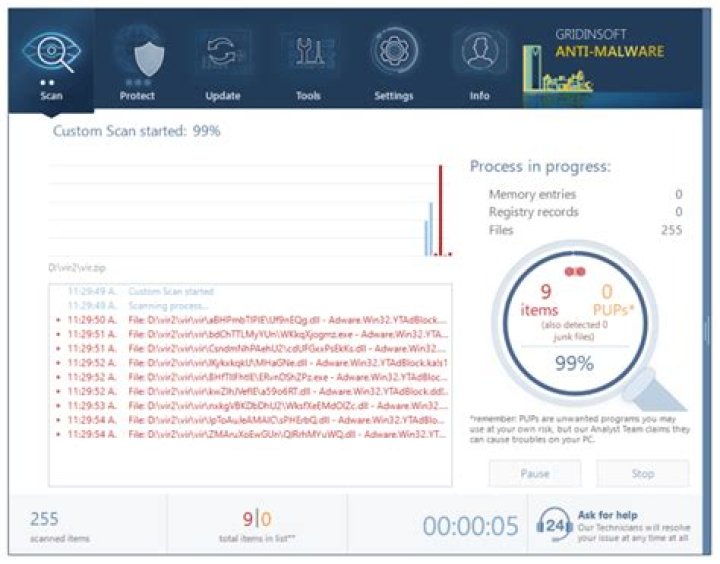This screenshot has height=564, width=720.
Task: Click the ERvnDShZPz.exe detection entry
Action: tap(252, 377)
